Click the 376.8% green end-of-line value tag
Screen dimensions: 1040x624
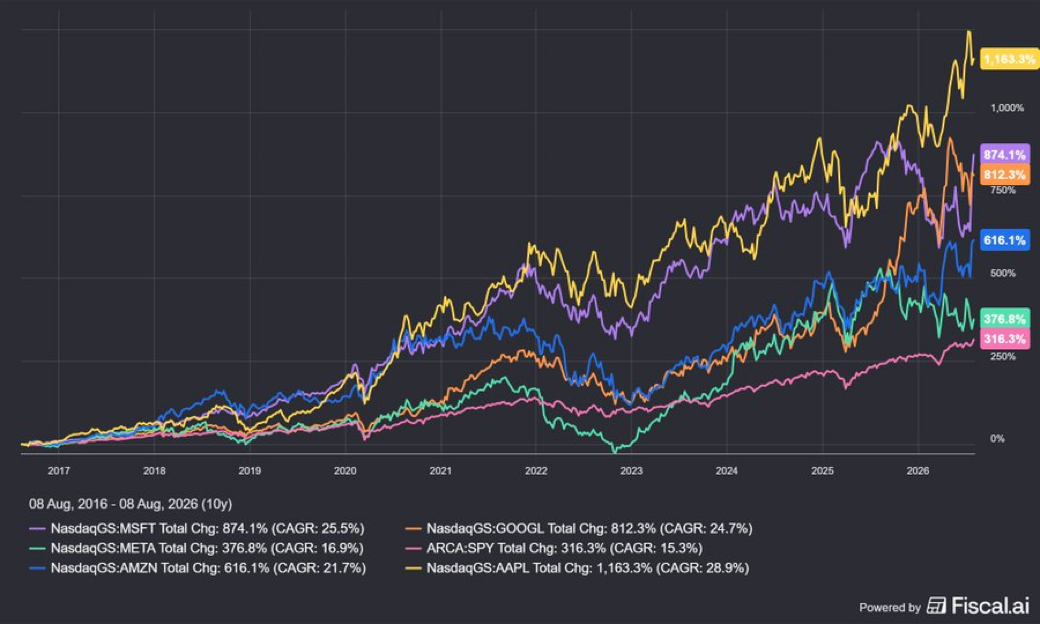1005,319
